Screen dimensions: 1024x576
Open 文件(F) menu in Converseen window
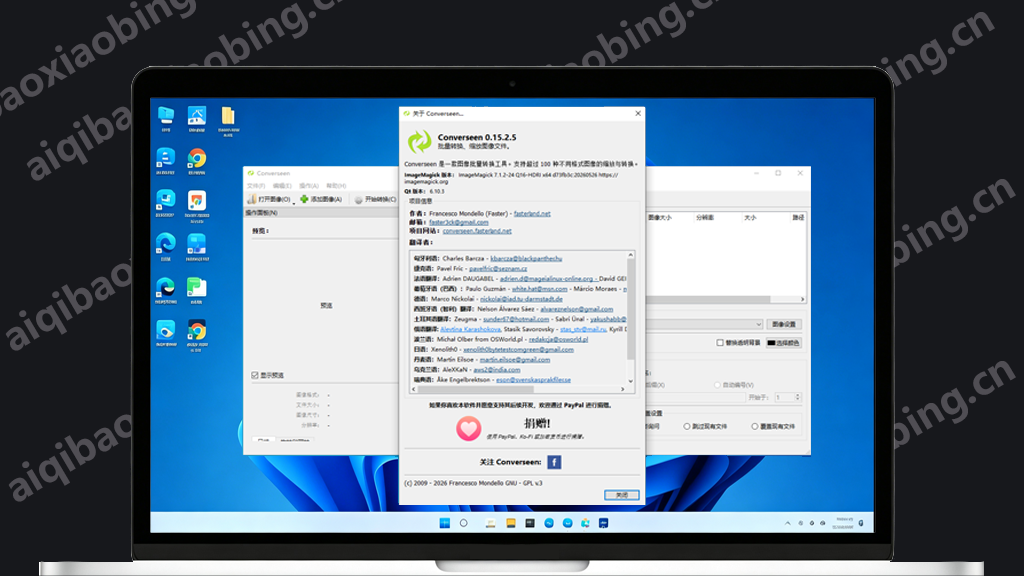click(256, 186)
